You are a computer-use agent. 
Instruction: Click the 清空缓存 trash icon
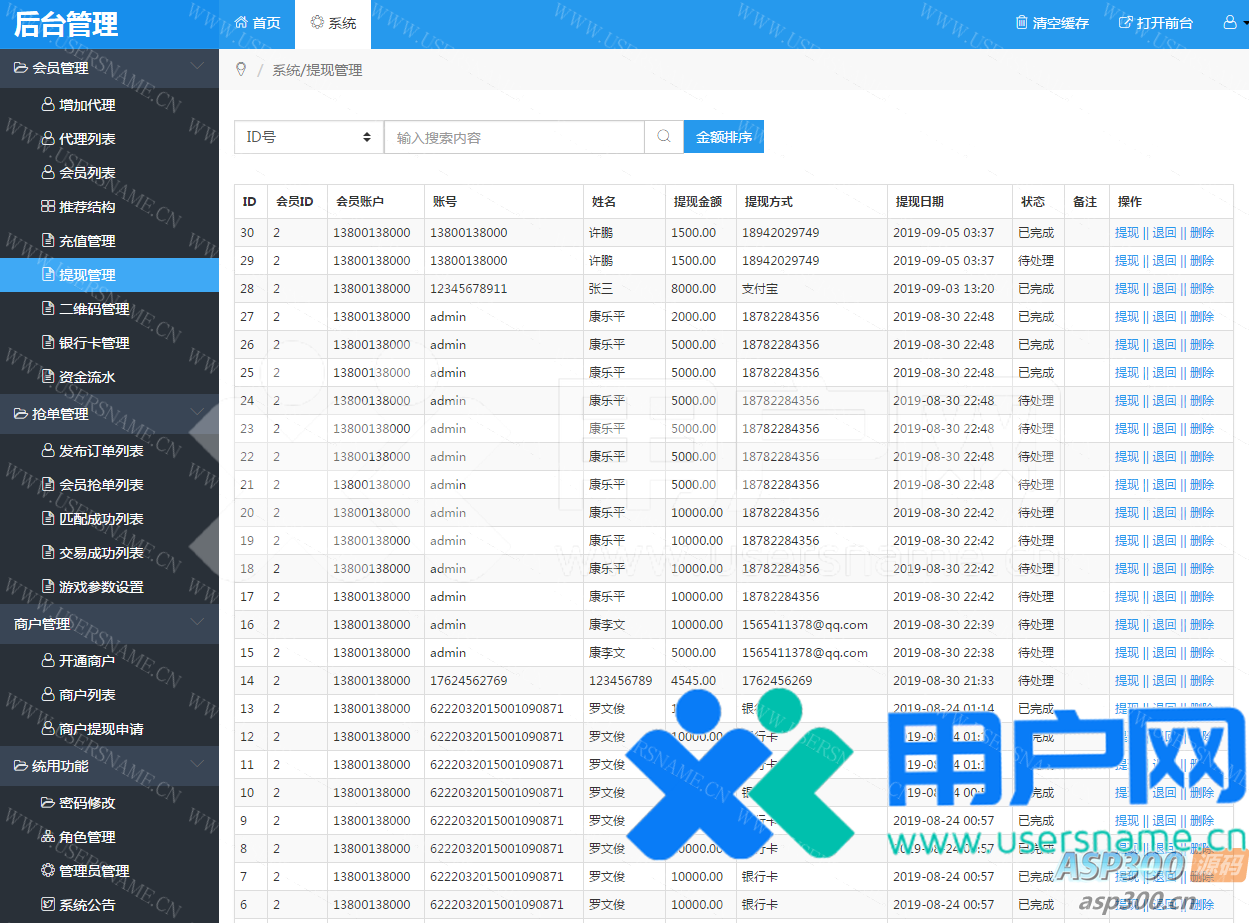coord(1021,23)
